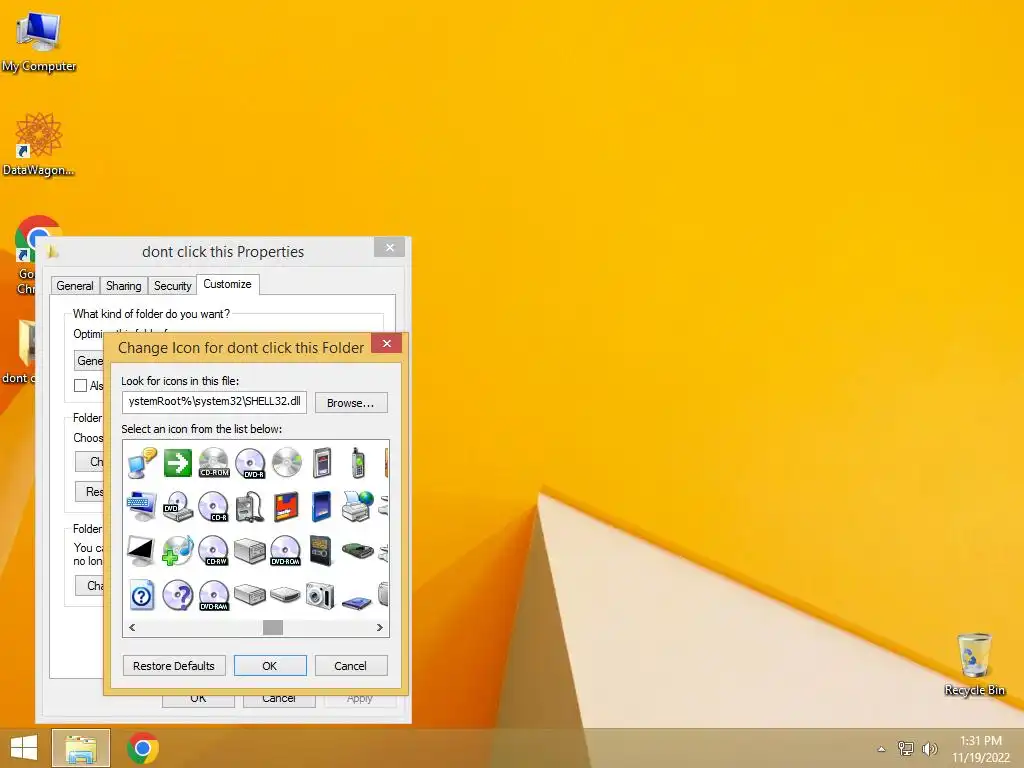The height and width of the screenshot is (768, 1024).
Task: Select the Recycle Bin desktop icon
Action: pos(974,664)
